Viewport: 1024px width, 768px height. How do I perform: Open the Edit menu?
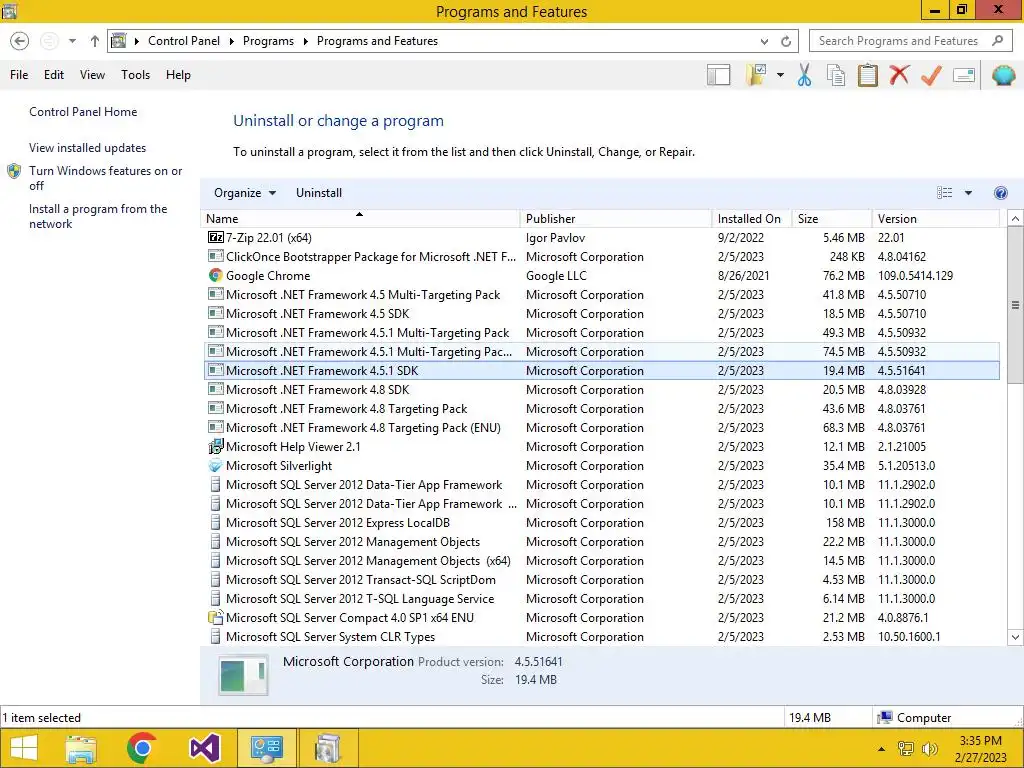point(54,75)
